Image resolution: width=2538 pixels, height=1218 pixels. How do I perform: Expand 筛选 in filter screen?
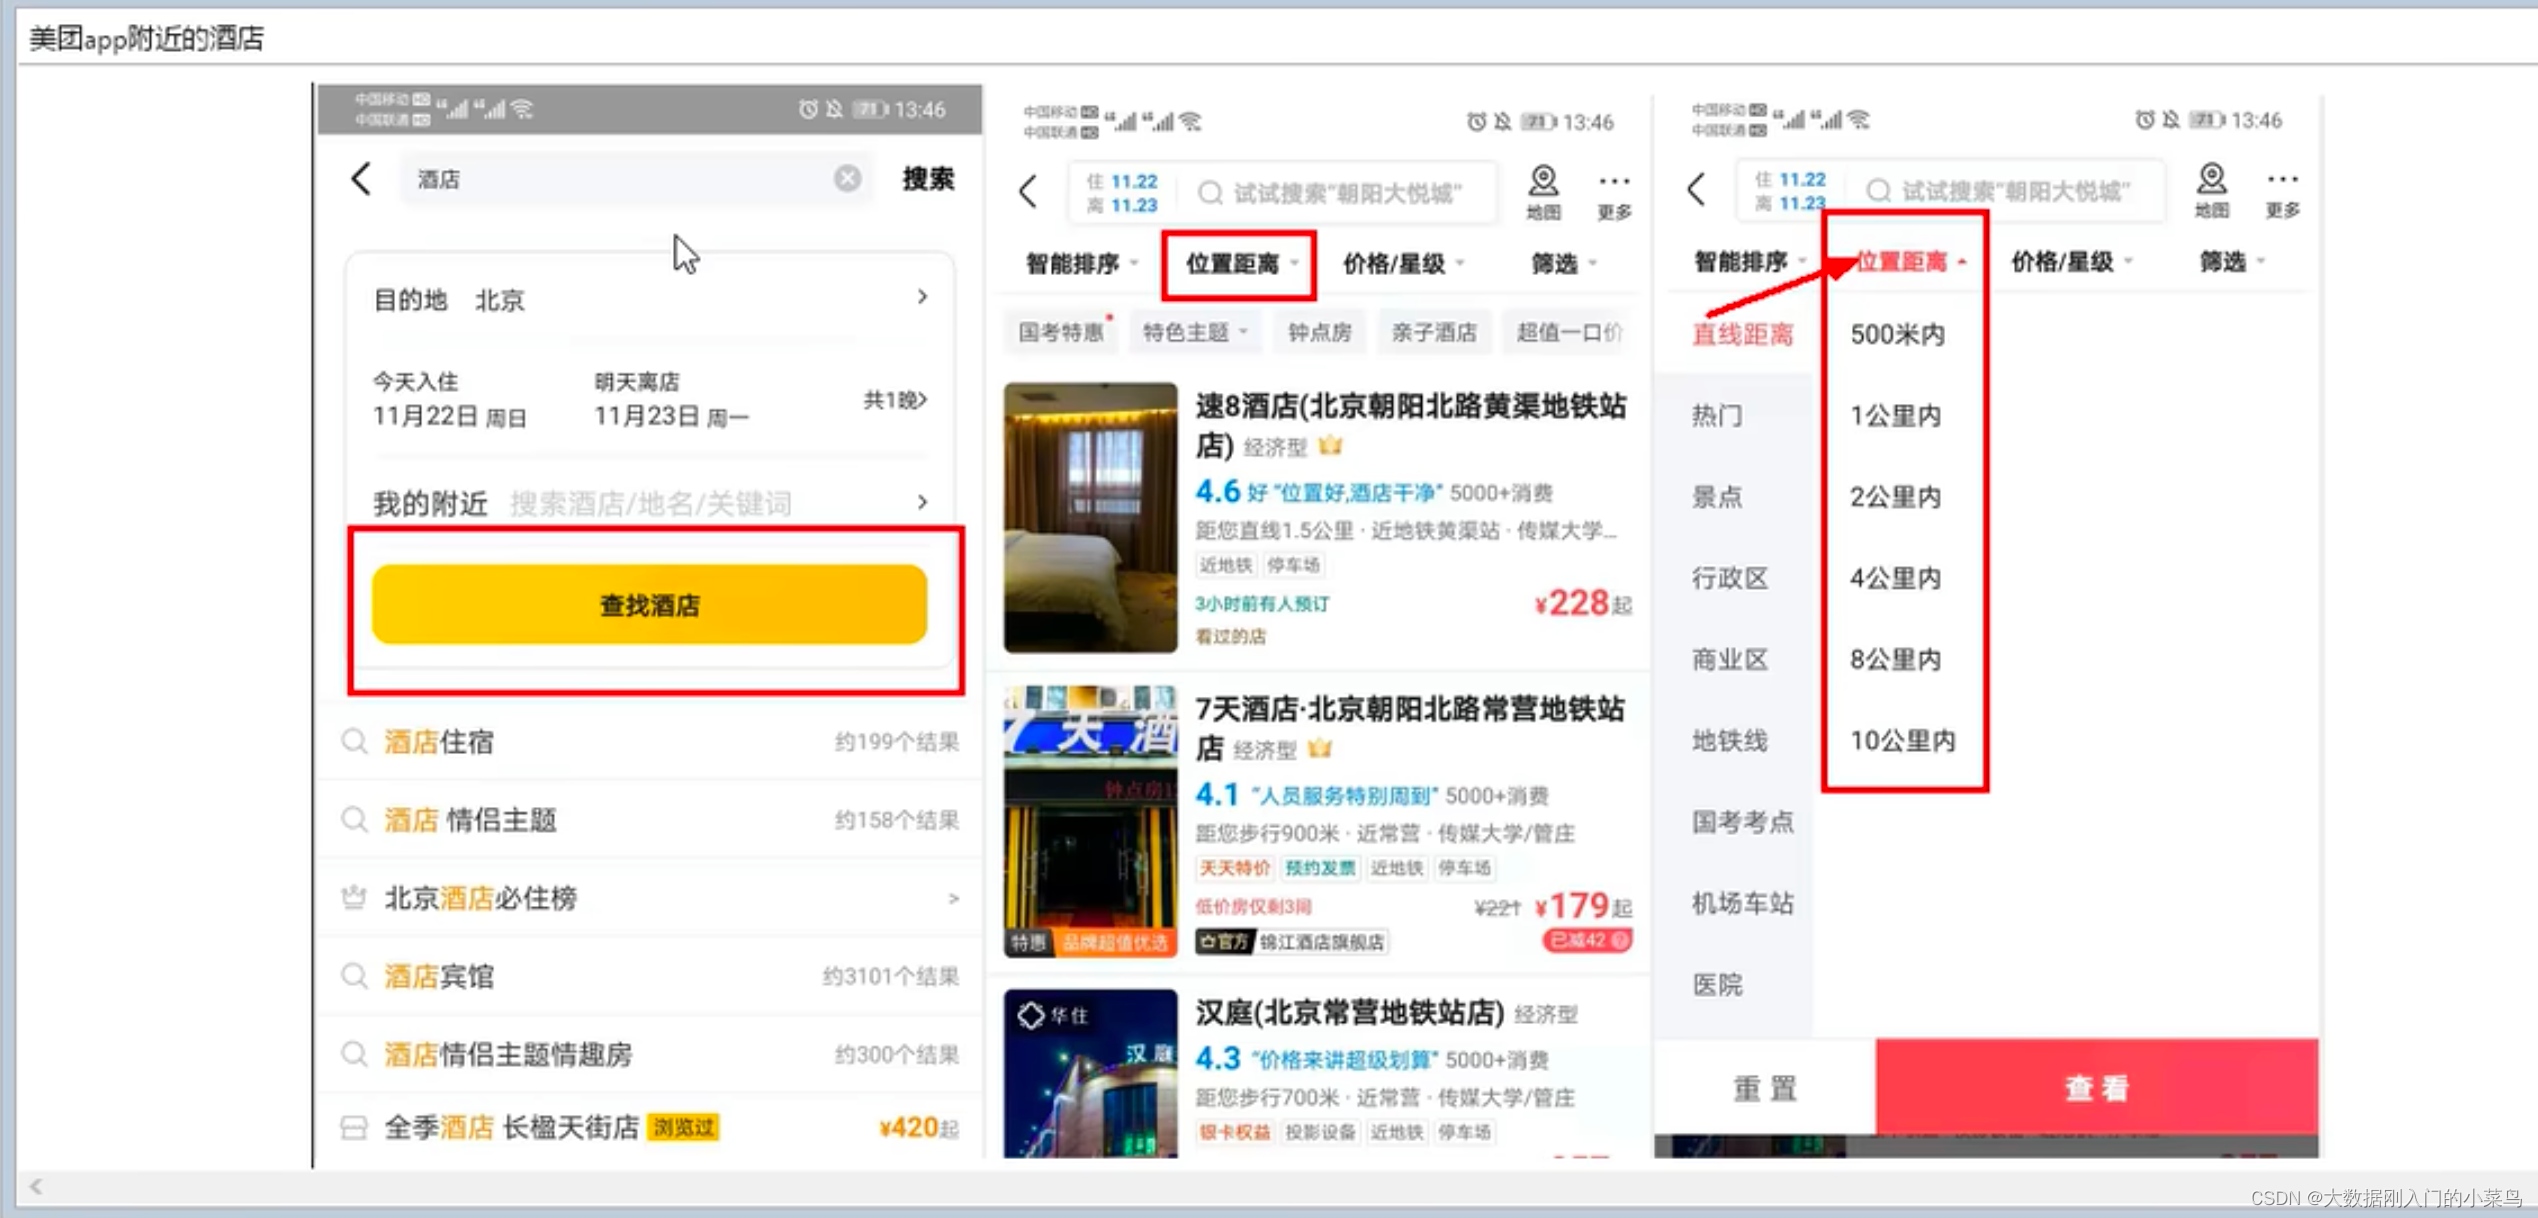pos(2233,262)
